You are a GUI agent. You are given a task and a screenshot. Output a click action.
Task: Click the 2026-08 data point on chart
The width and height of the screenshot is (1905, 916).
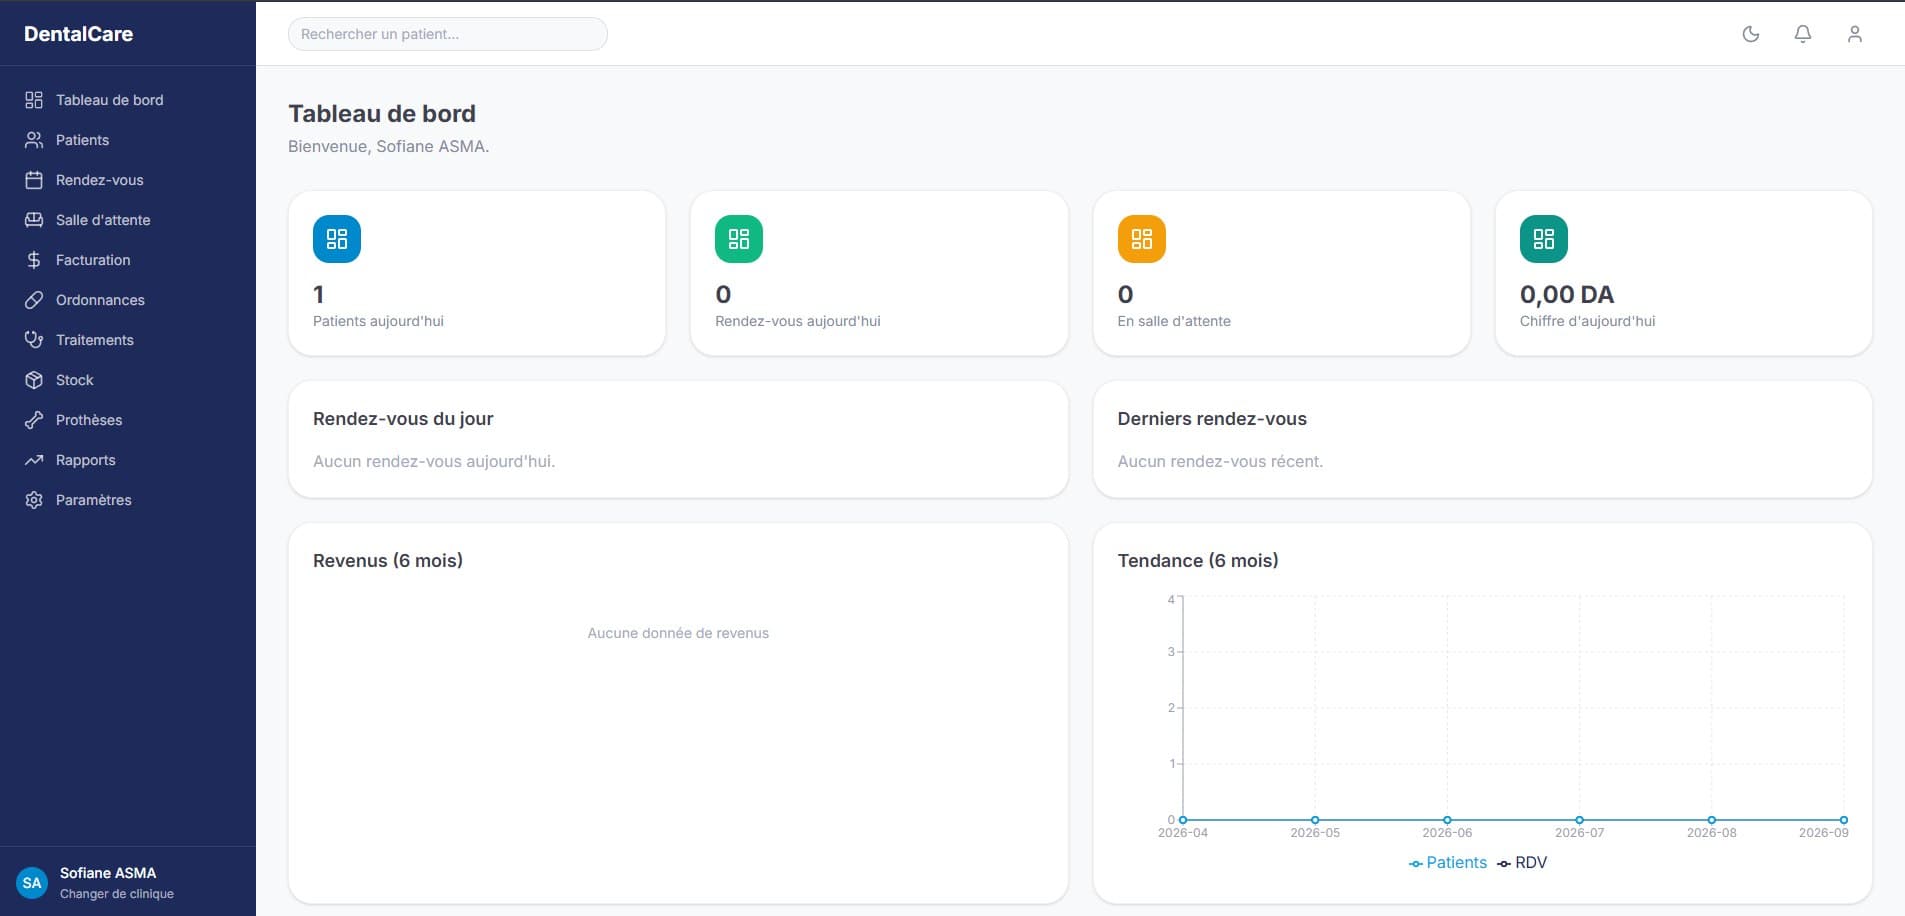(x=1712, y=820)
